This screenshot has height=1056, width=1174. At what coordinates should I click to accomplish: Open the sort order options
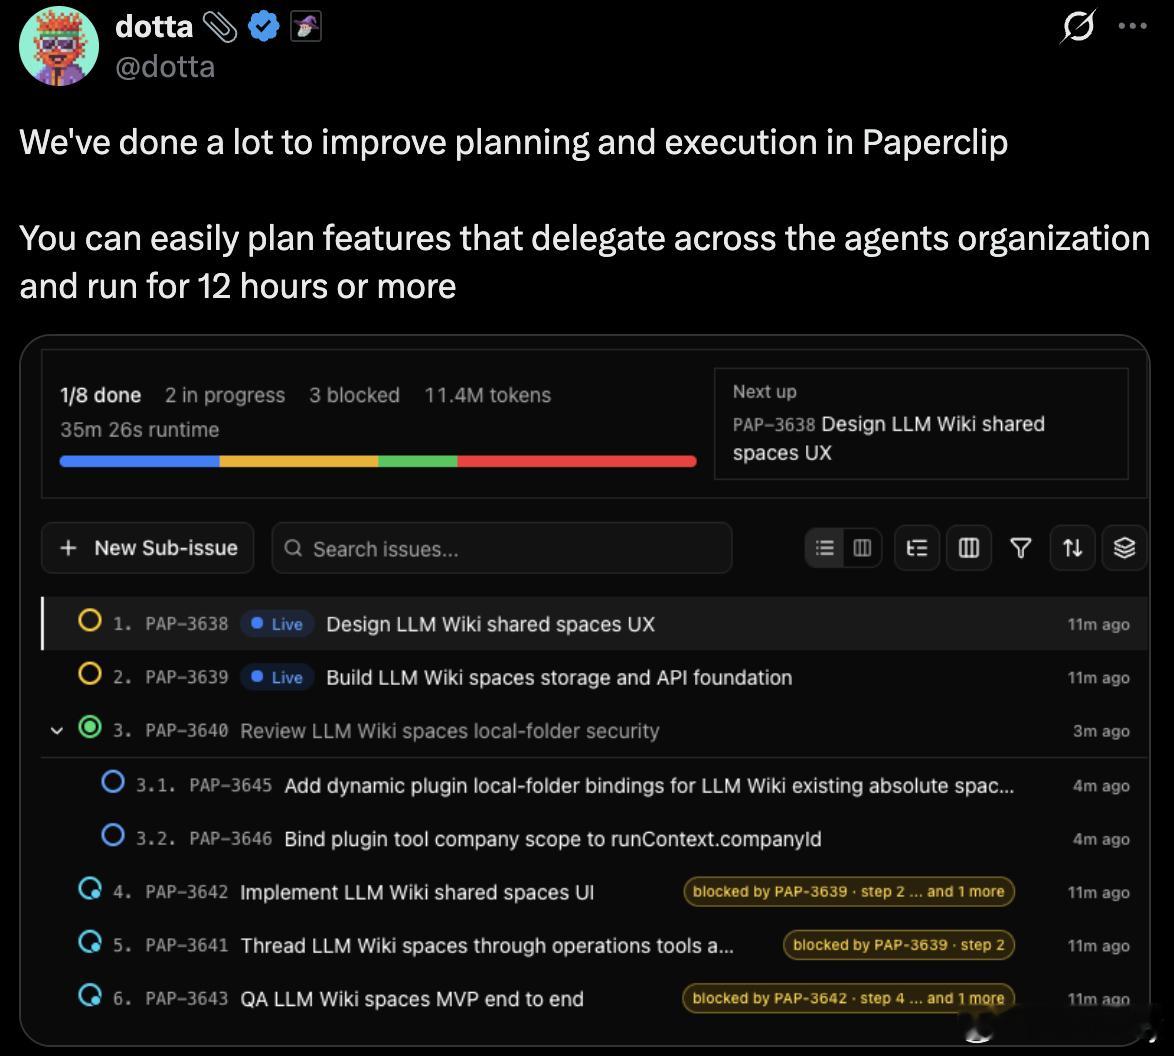point(1072,547)
